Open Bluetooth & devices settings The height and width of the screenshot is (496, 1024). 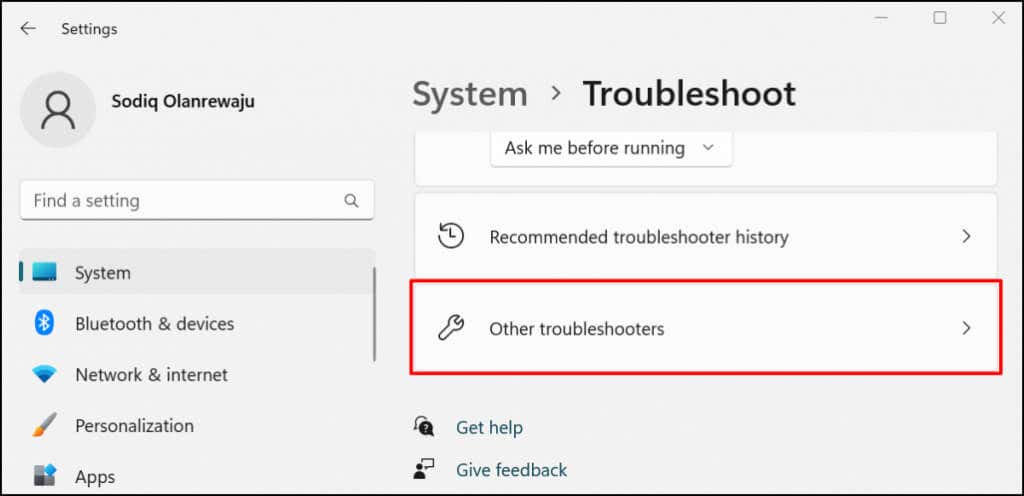tap(197, 323)
